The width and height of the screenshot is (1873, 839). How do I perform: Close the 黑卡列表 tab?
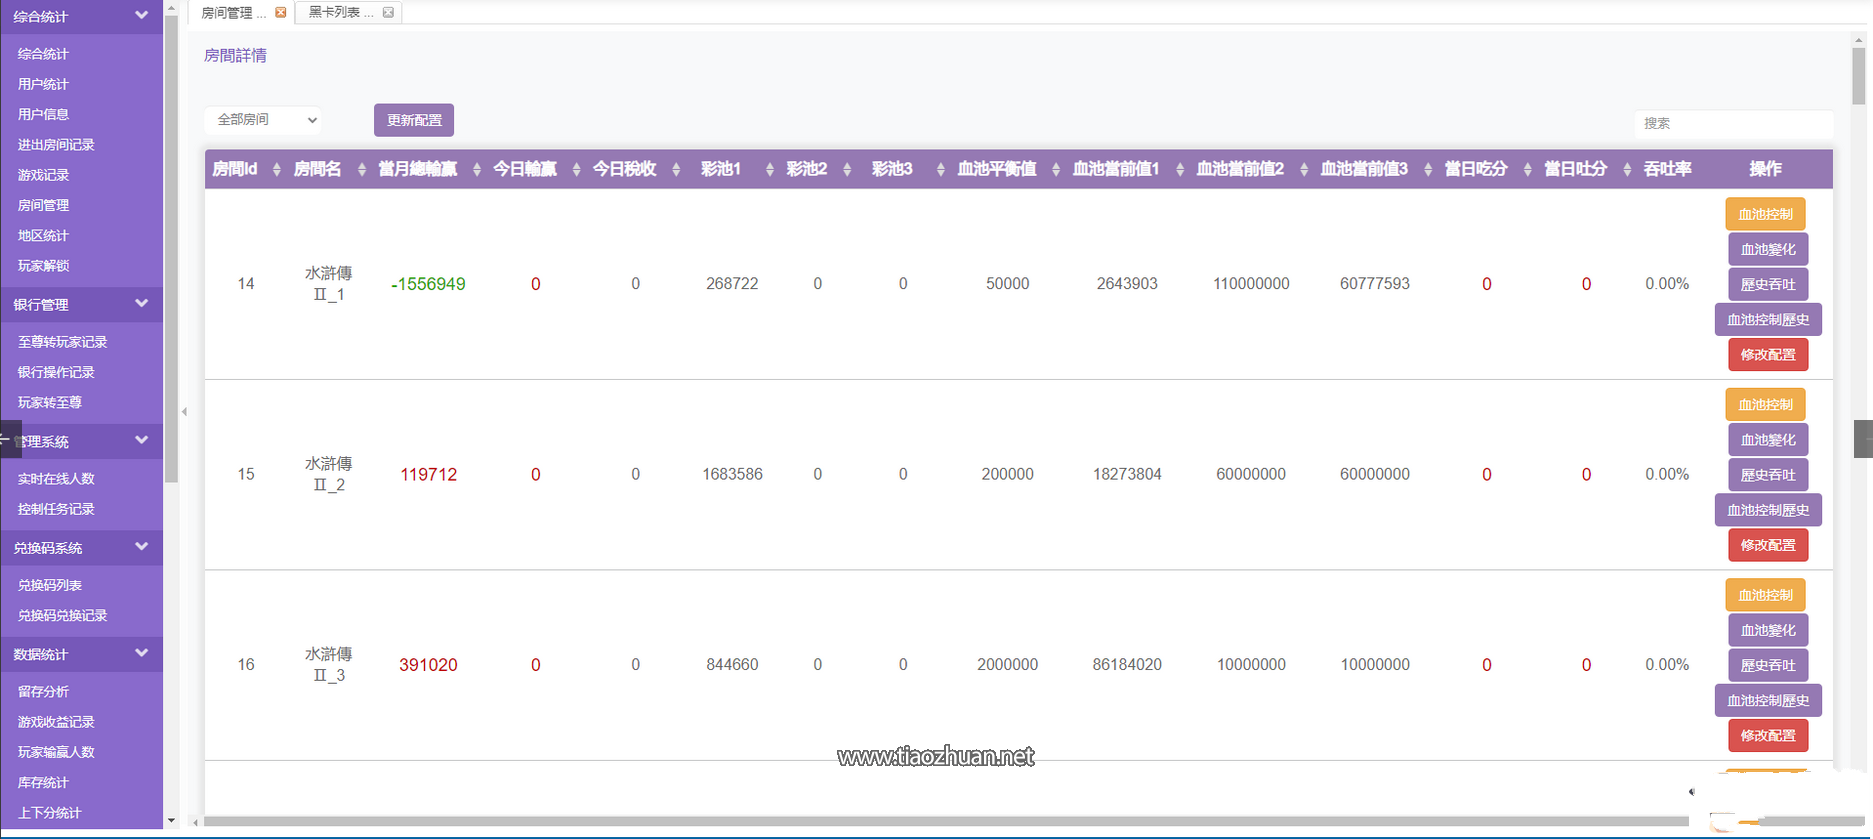point(388,12)
